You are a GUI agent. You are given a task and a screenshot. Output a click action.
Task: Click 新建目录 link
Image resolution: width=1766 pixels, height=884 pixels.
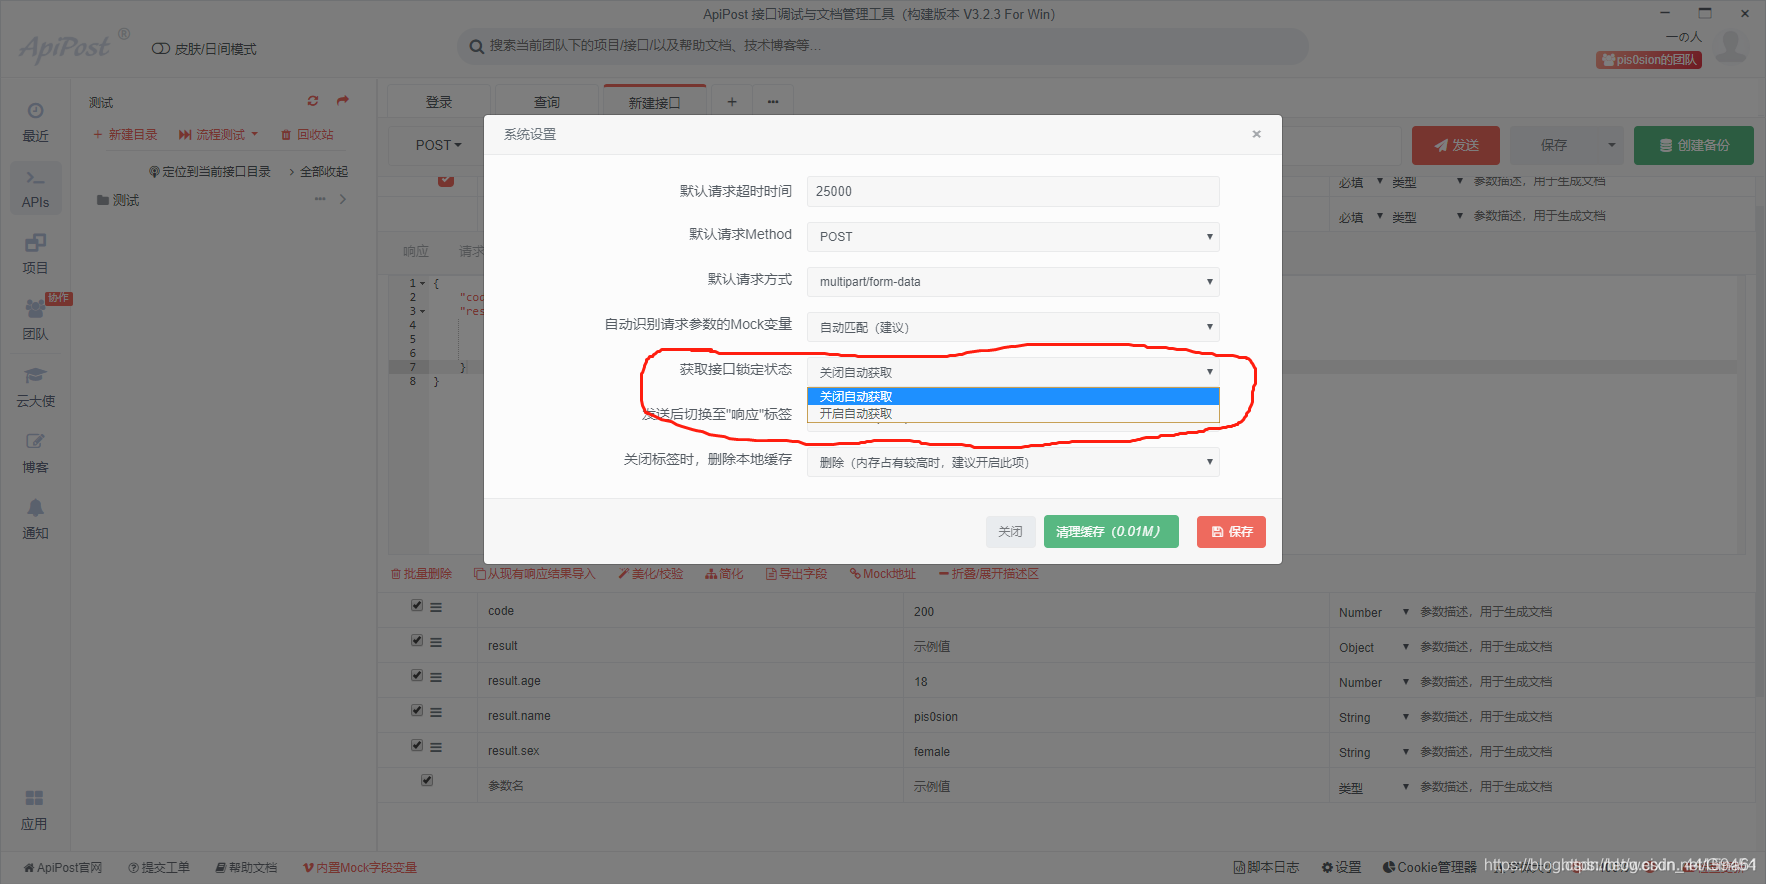[125, 134]
